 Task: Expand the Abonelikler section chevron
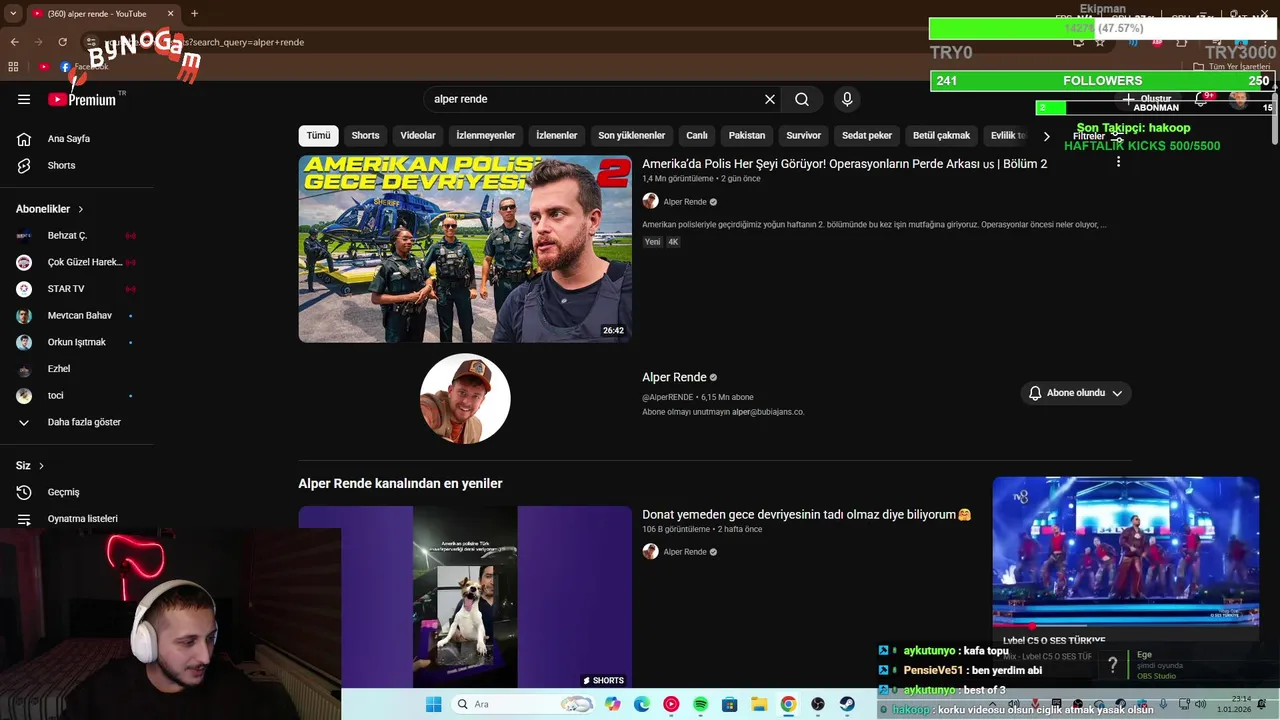tap(81, 209)
